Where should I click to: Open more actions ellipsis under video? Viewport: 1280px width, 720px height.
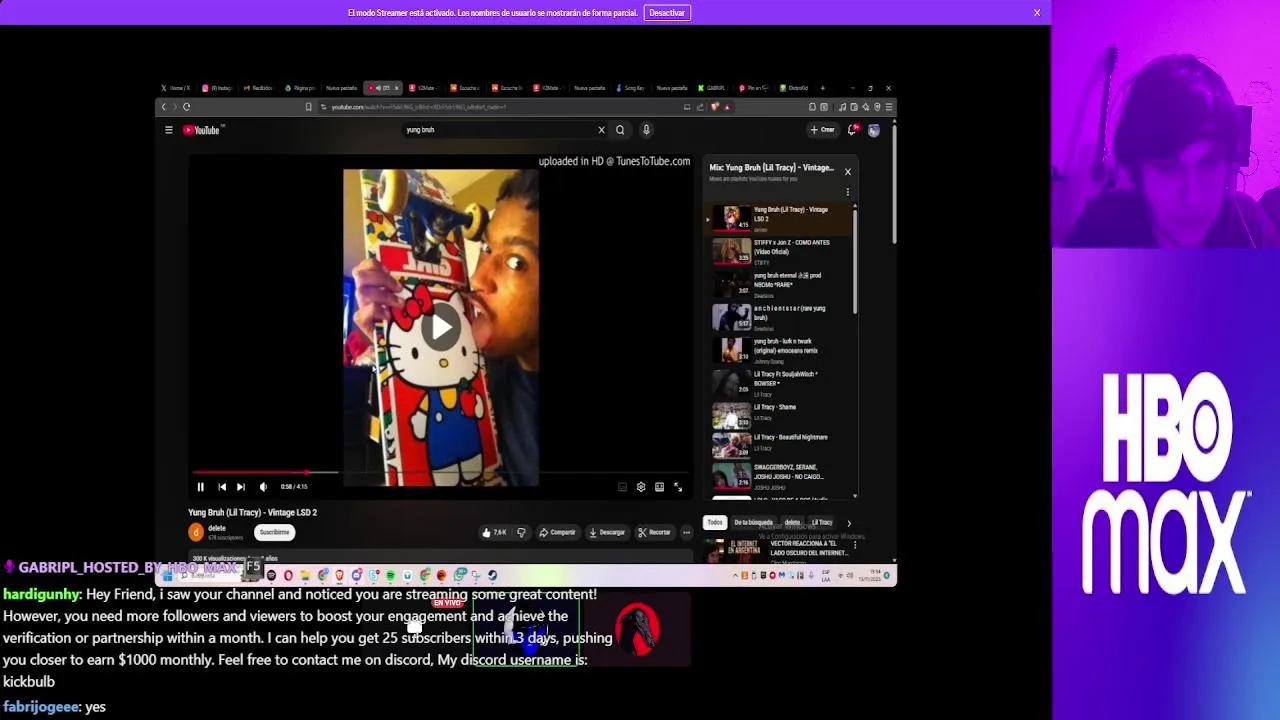pyautogui.click(x=686, y=532)
